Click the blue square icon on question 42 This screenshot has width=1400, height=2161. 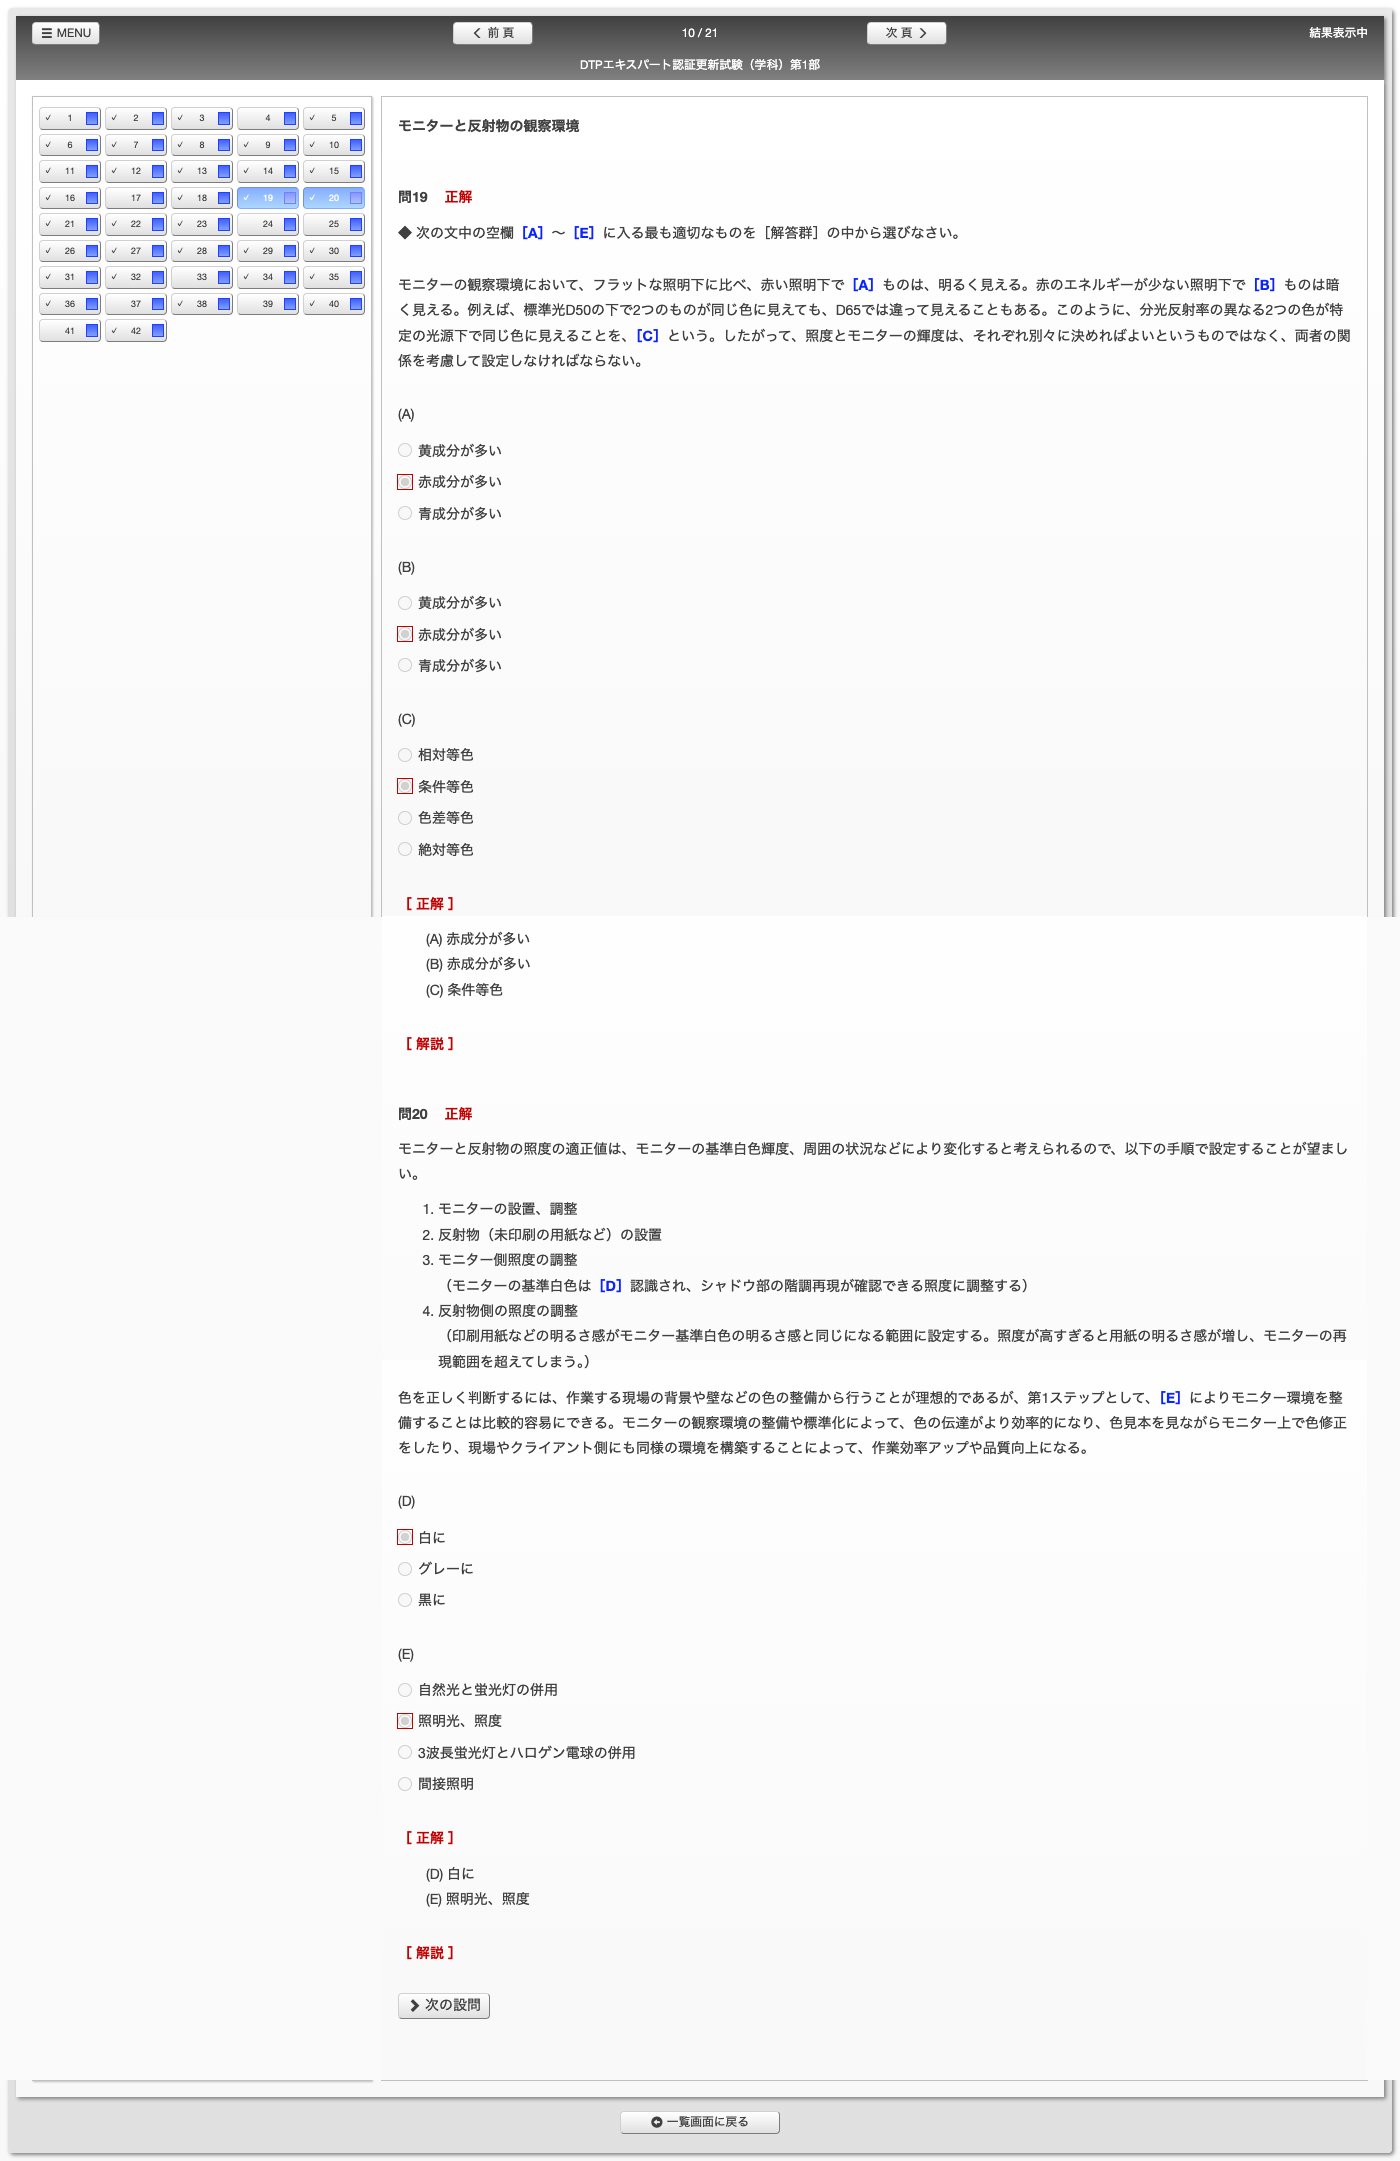tap(158, 331)
